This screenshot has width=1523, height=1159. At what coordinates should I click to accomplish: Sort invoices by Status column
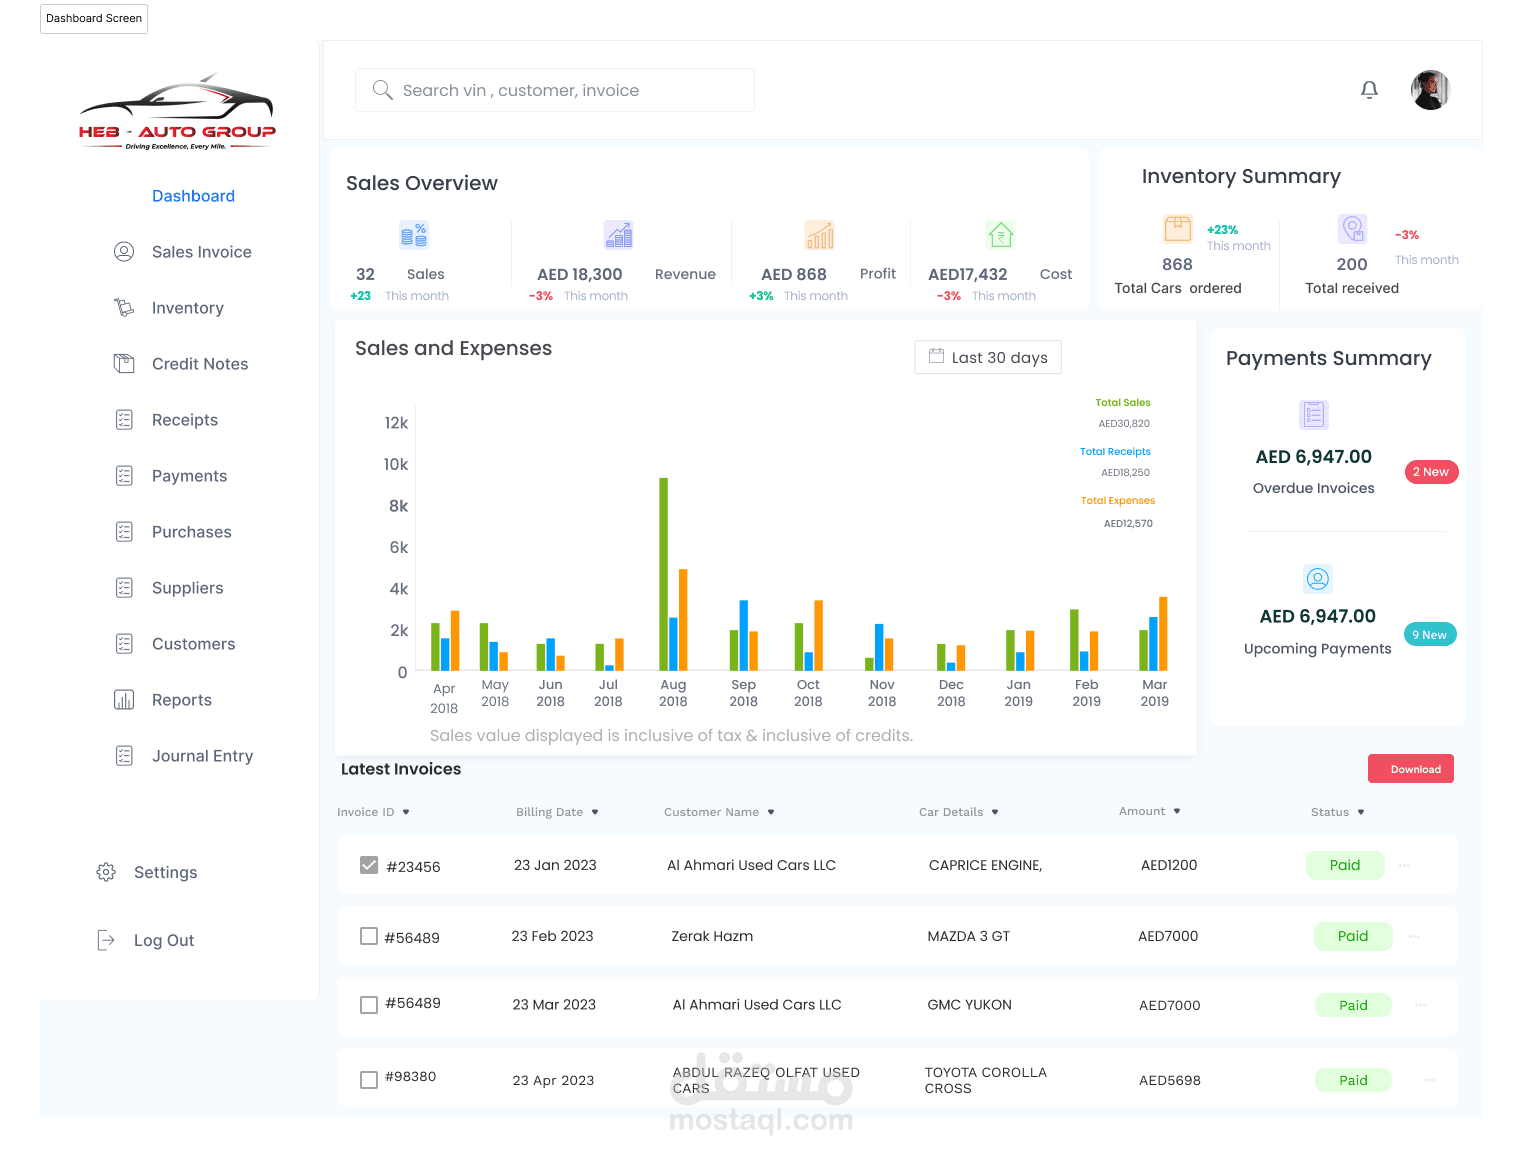click(x=1337, y=812)
